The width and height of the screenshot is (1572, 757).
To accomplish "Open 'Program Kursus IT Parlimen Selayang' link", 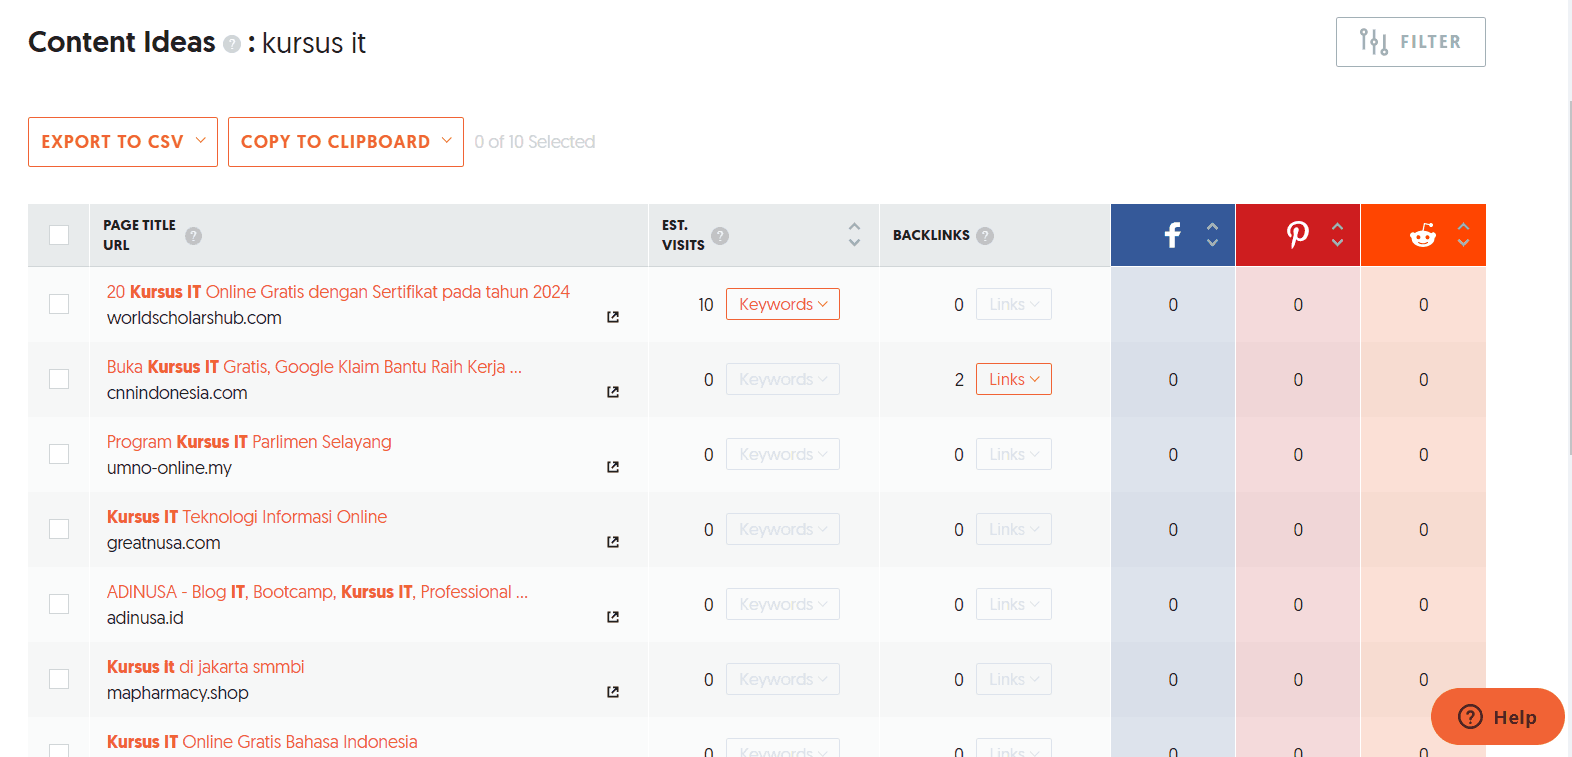I will (x=249, y=442).
